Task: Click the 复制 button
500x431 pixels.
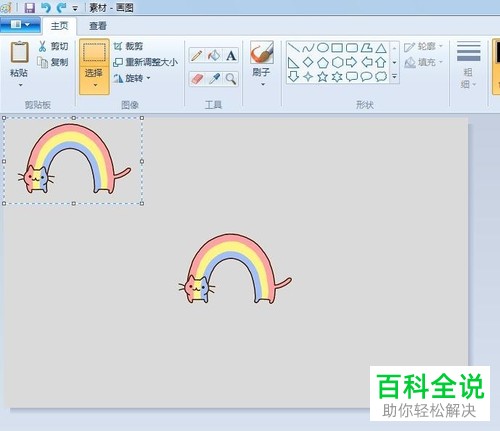Action: pos(53,62)
